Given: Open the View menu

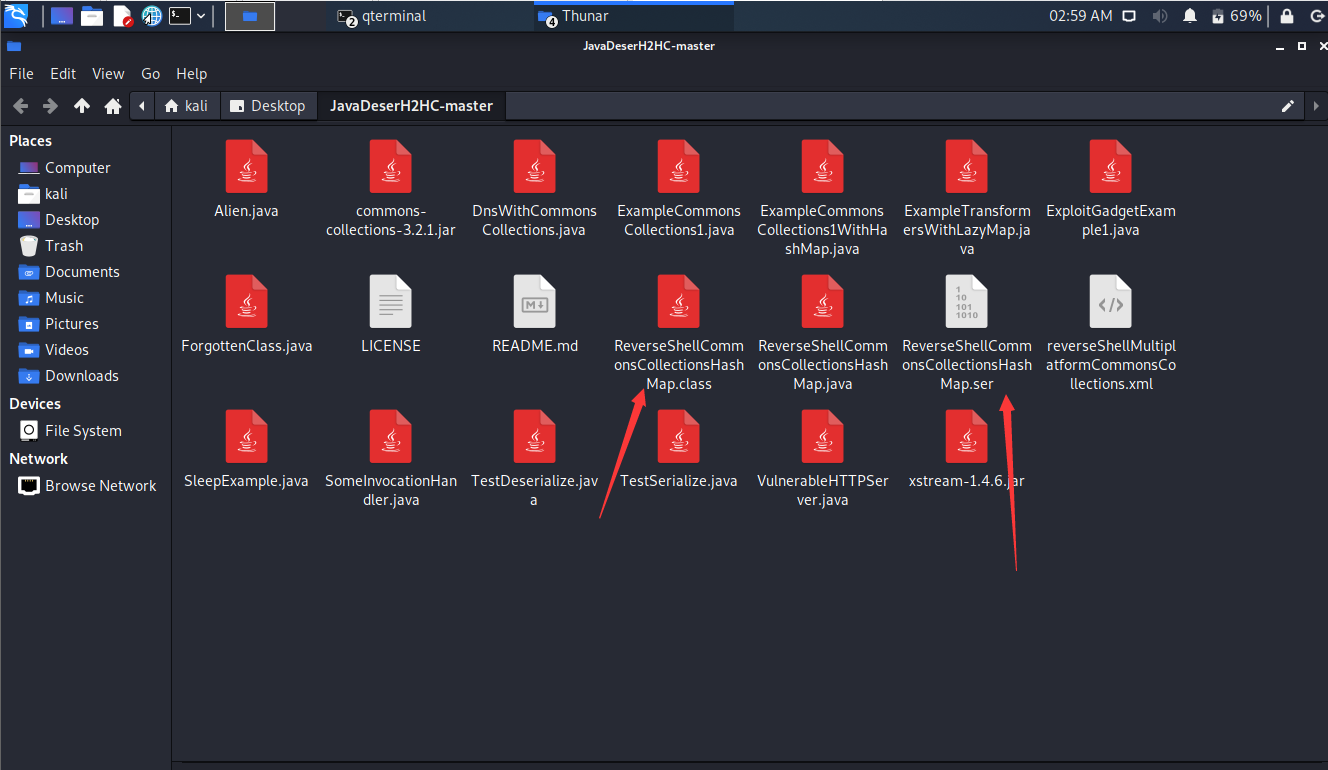Looking at the screenshot, I should [108, 73].
